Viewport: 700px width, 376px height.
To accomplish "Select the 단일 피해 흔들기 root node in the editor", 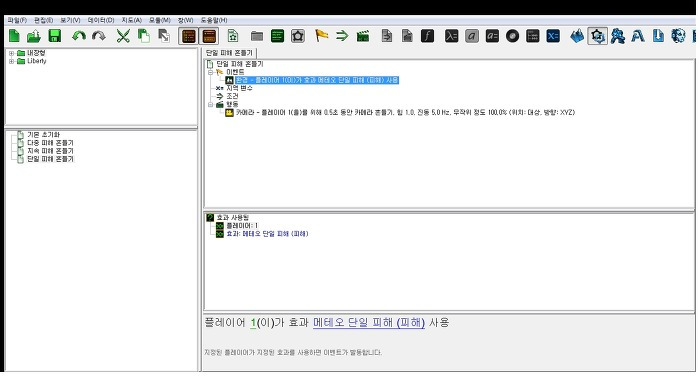I will pos(240,64).
